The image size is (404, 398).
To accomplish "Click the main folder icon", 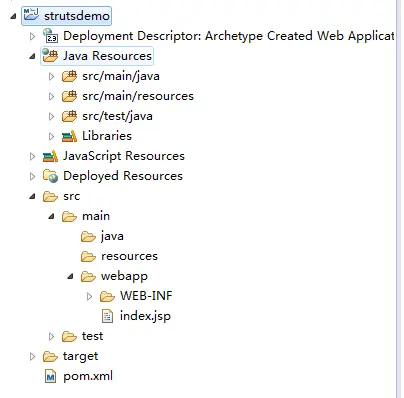I will point(69,216).
